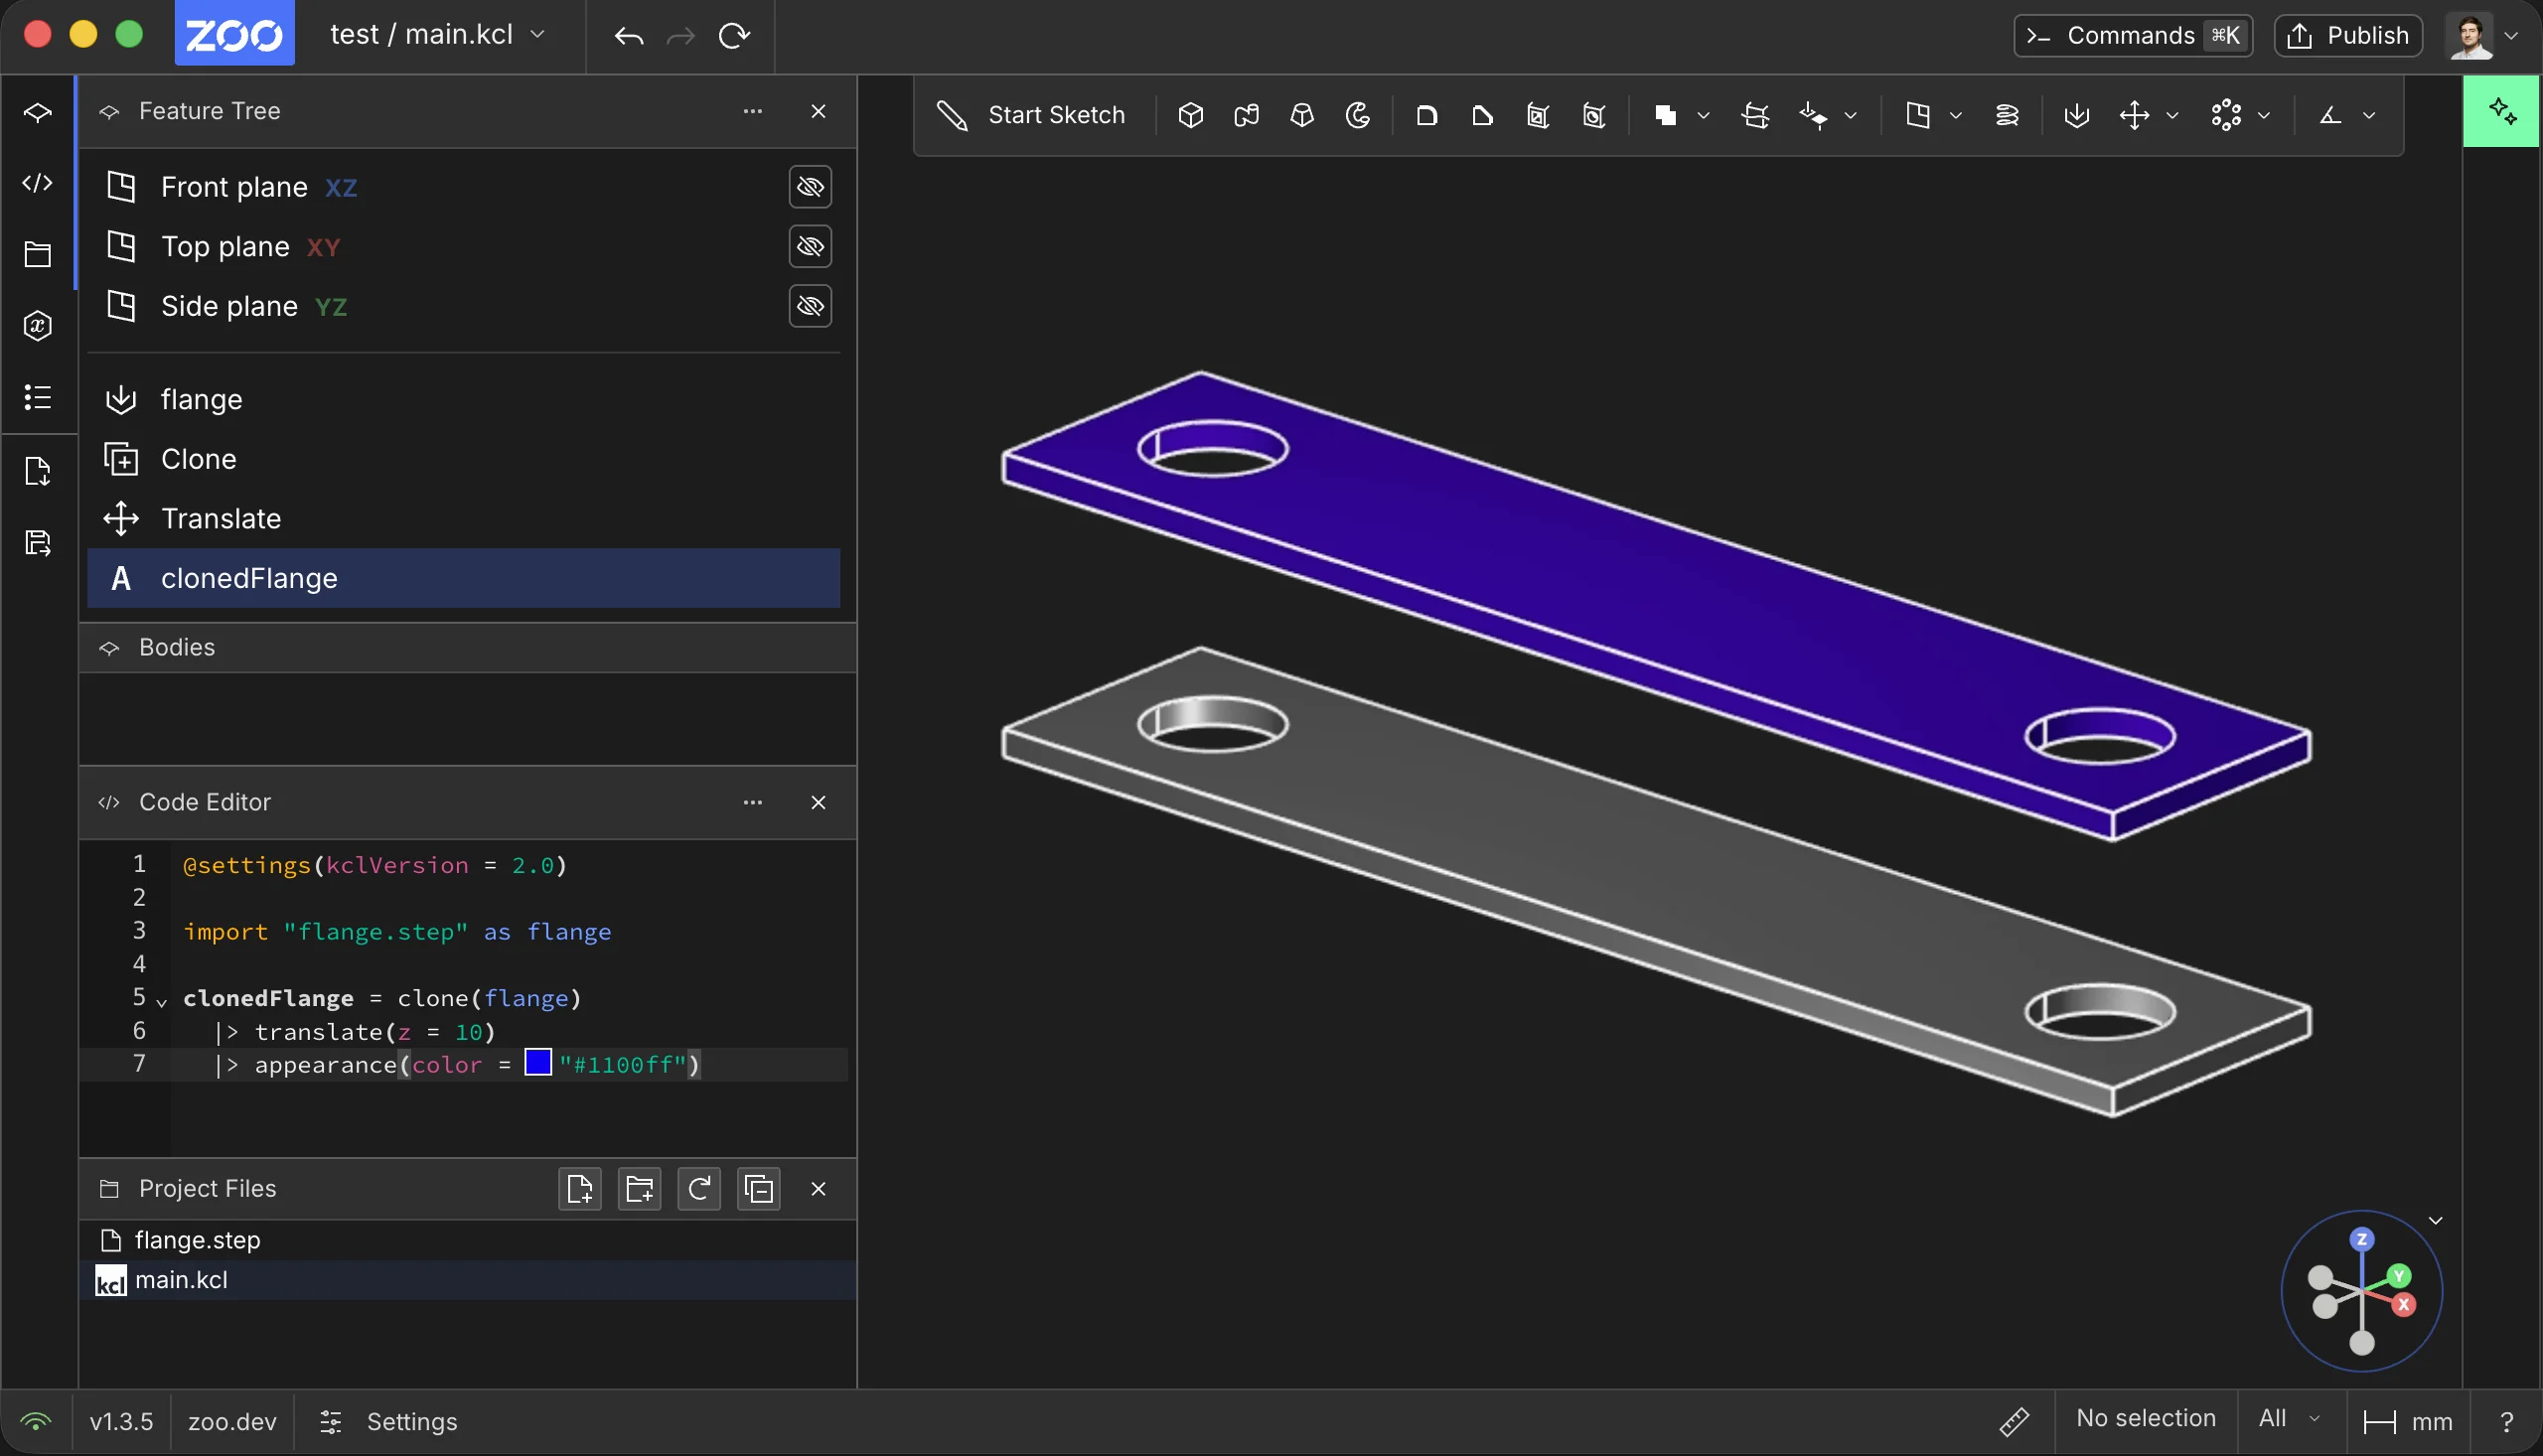Open the user avatar account menu
The width and height of the screenshot is (2543, 1456).
[x=2483, y=36]
